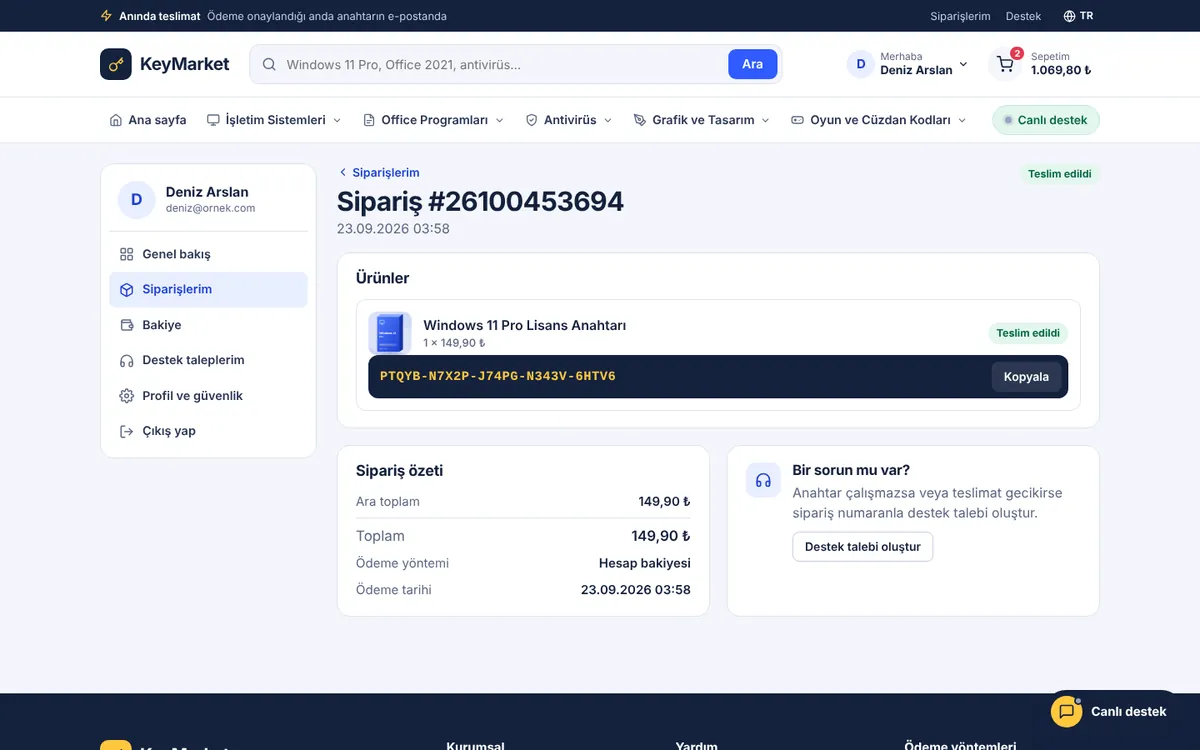Open Profil ve güvenlik settings
This screenshot has height=750, width=1200.
coord(208,396)
